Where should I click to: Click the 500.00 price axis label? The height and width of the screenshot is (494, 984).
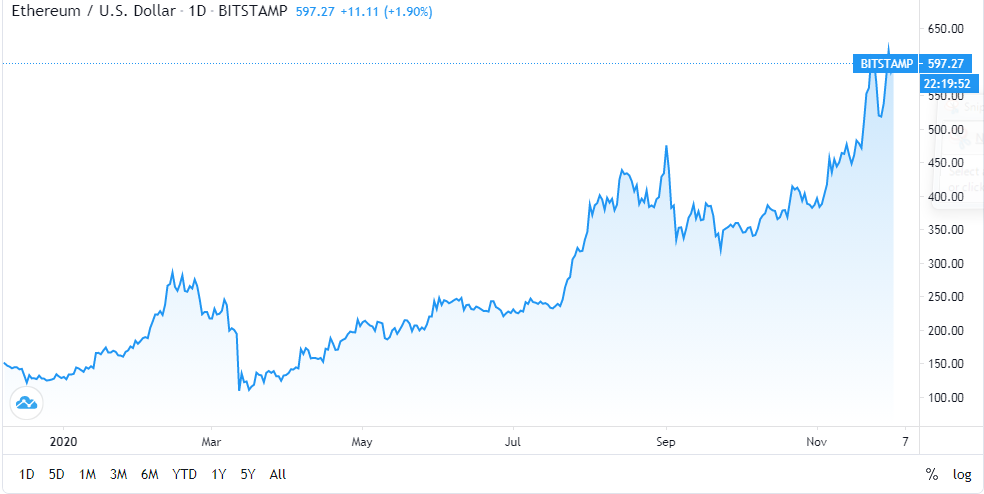[x=946, y=129]
